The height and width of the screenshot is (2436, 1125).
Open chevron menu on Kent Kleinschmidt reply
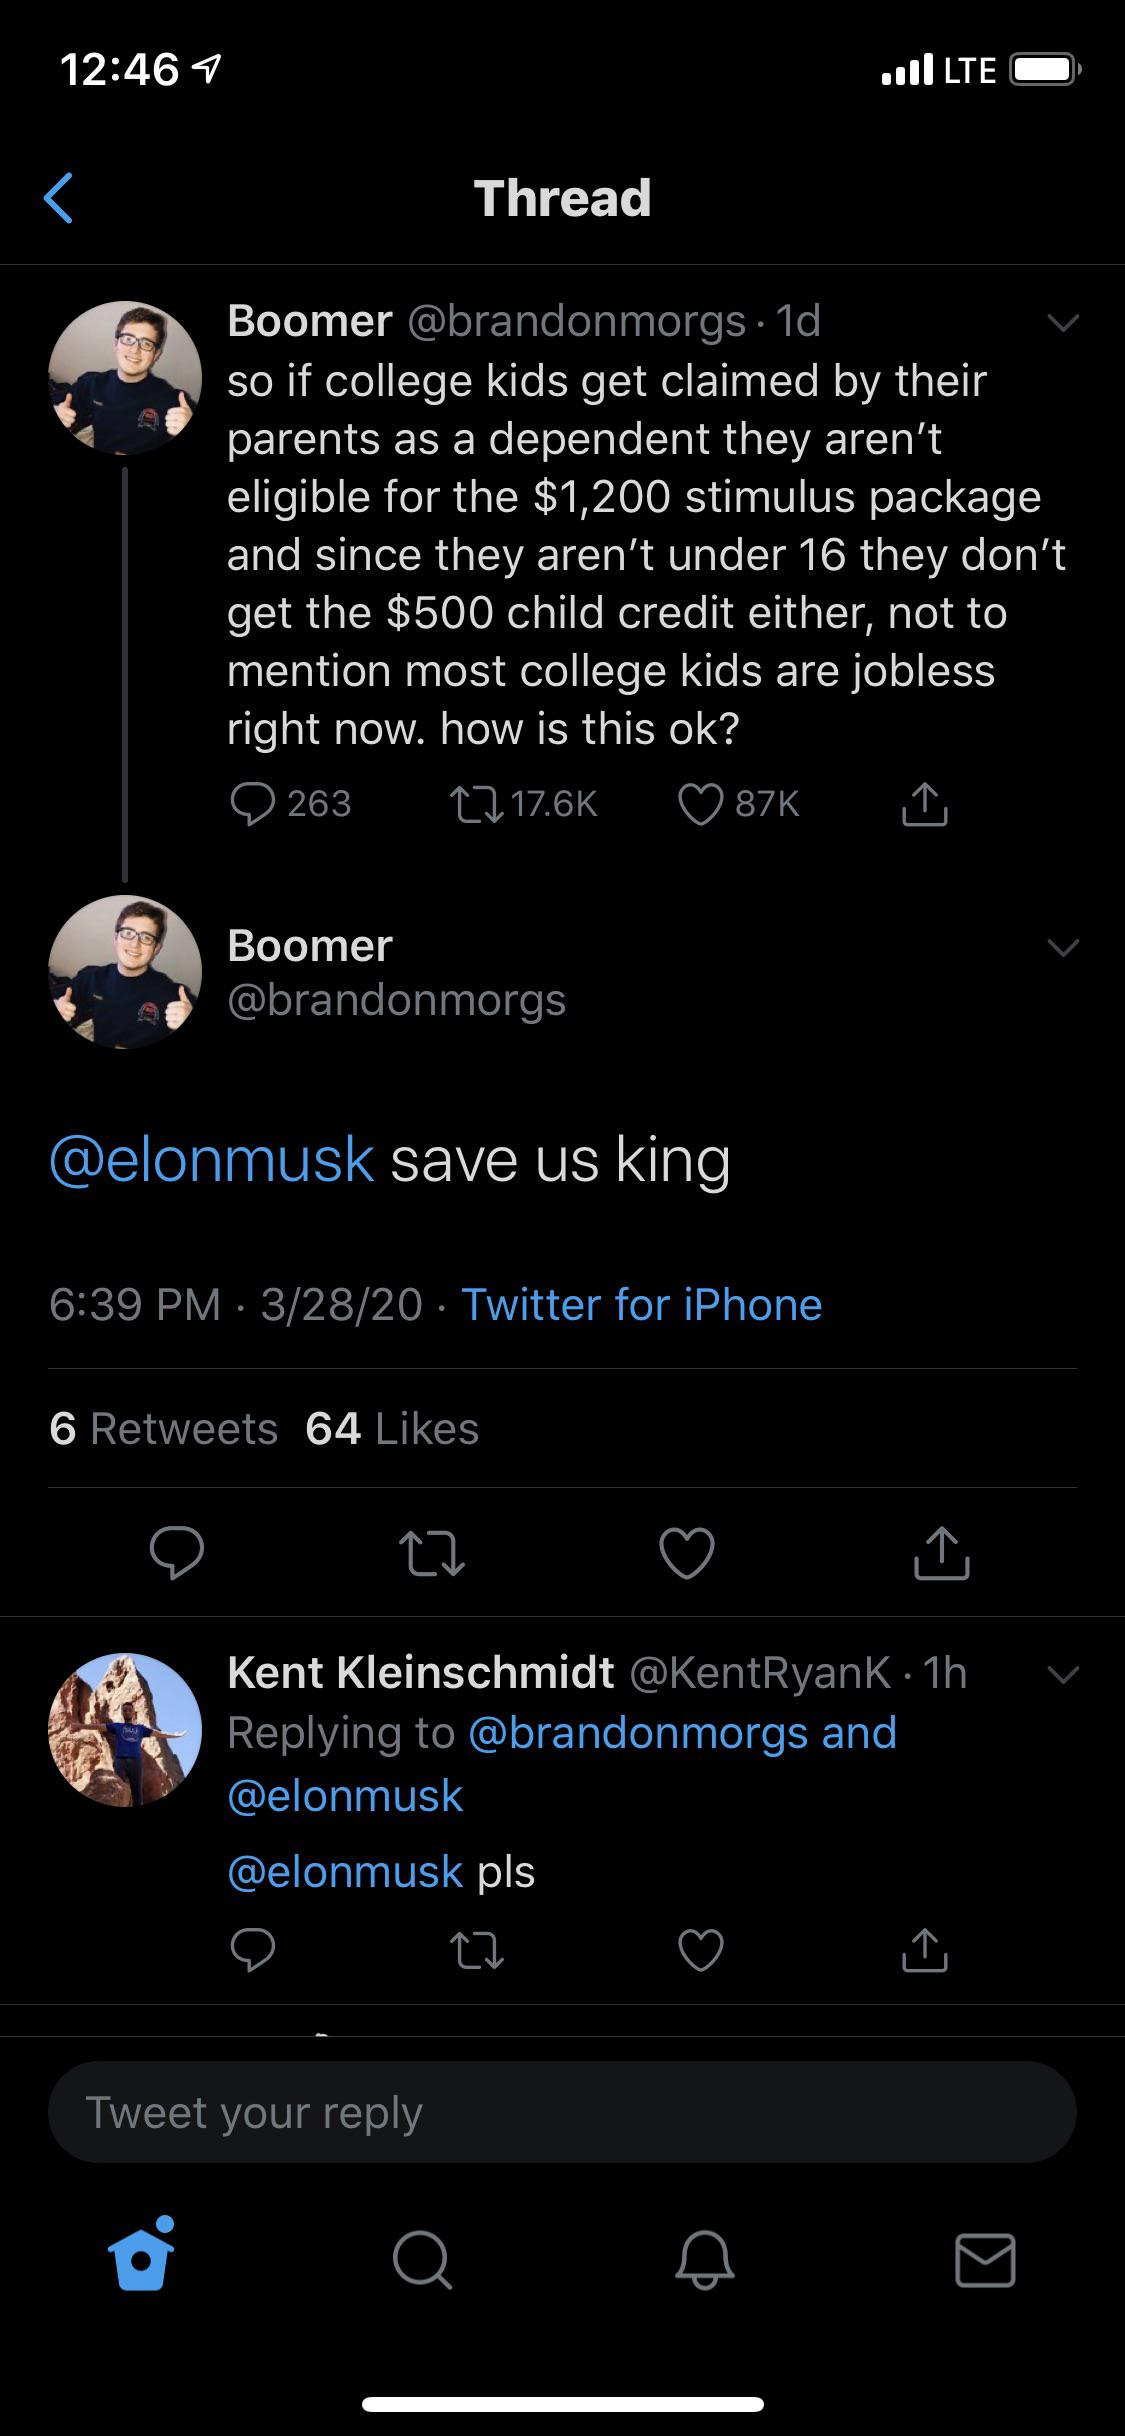point(1062,1673)
